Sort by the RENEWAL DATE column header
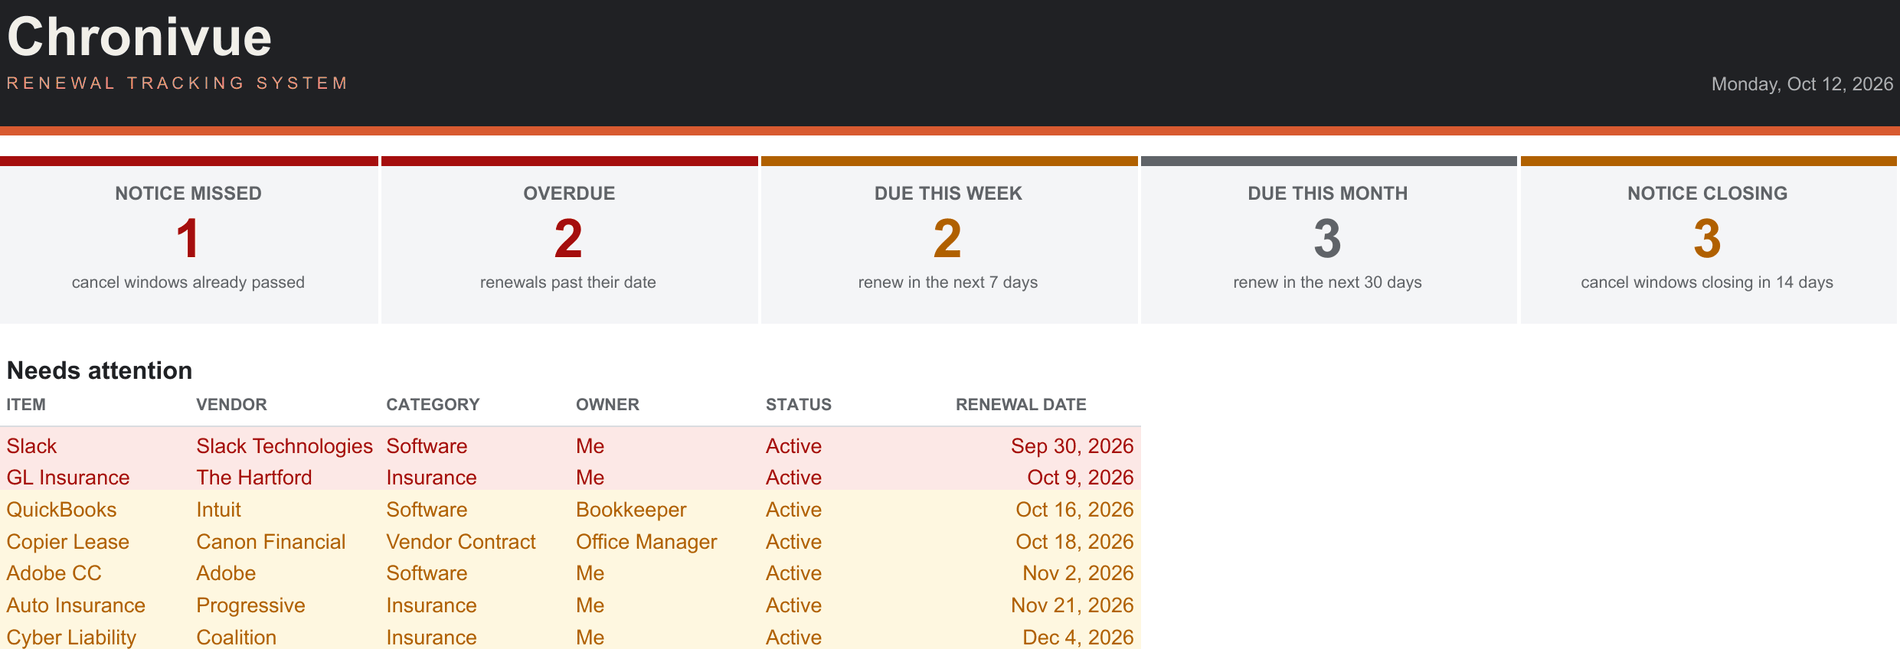Screen dimensions: 1900x649 point(1021,404)
